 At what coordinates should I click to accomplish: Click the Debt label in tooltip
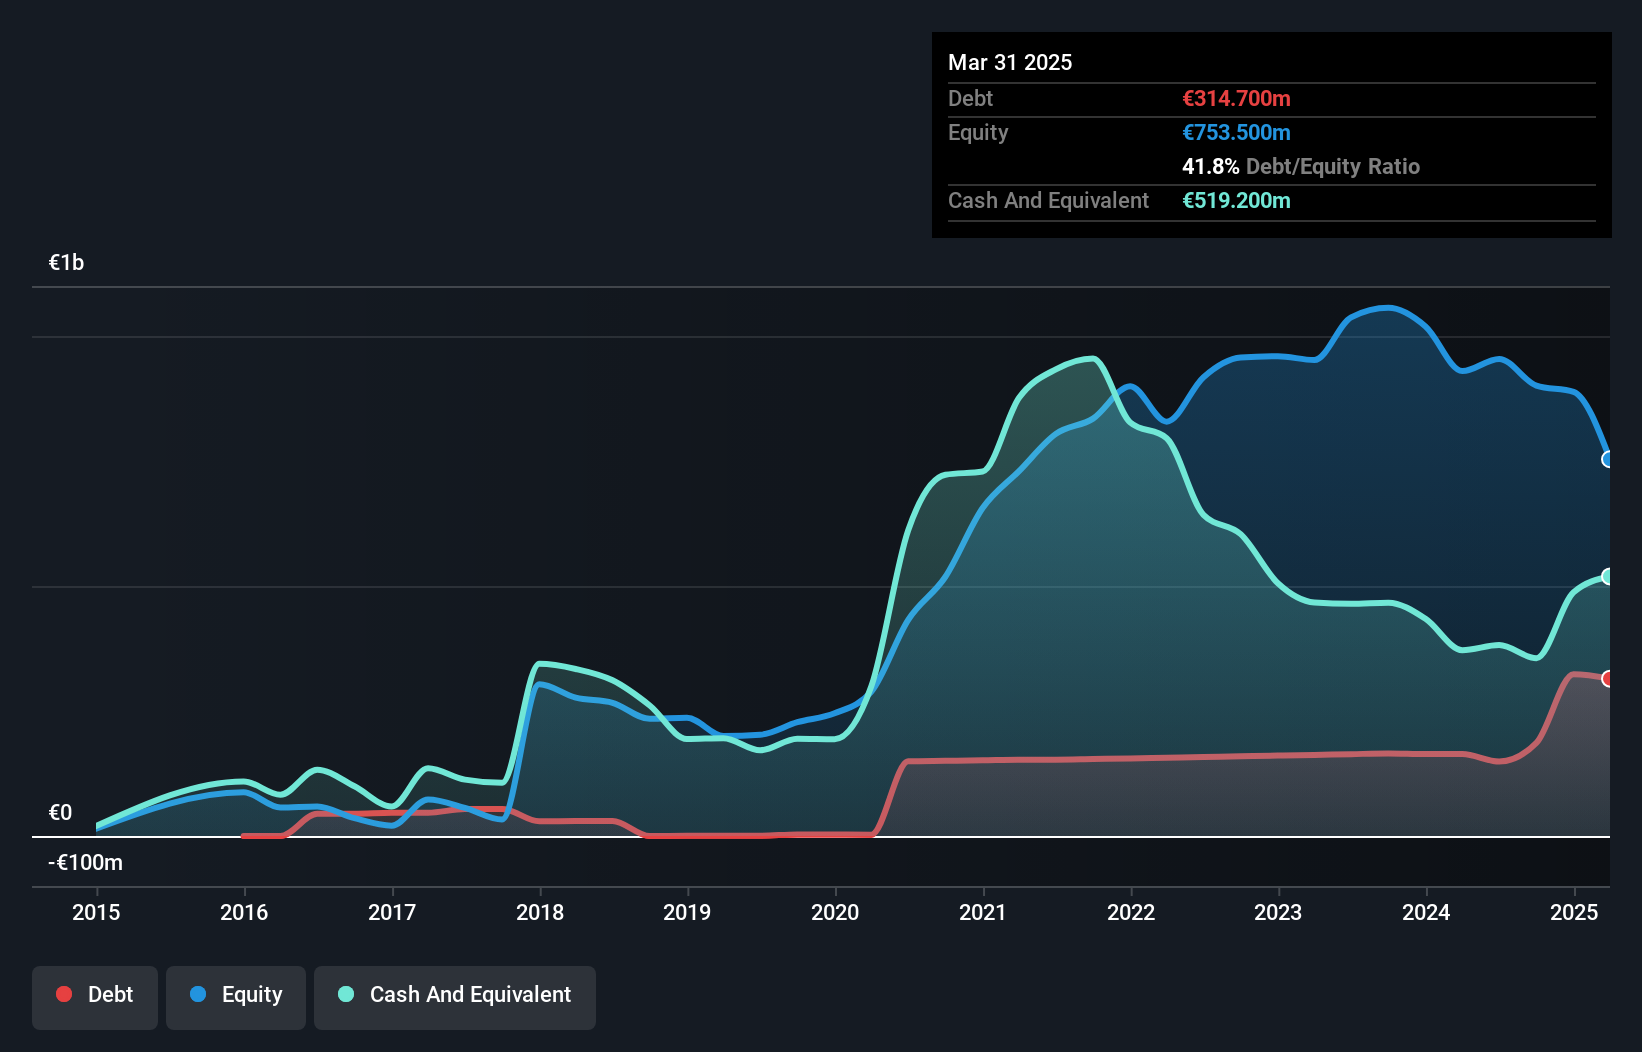click(970, 98)
